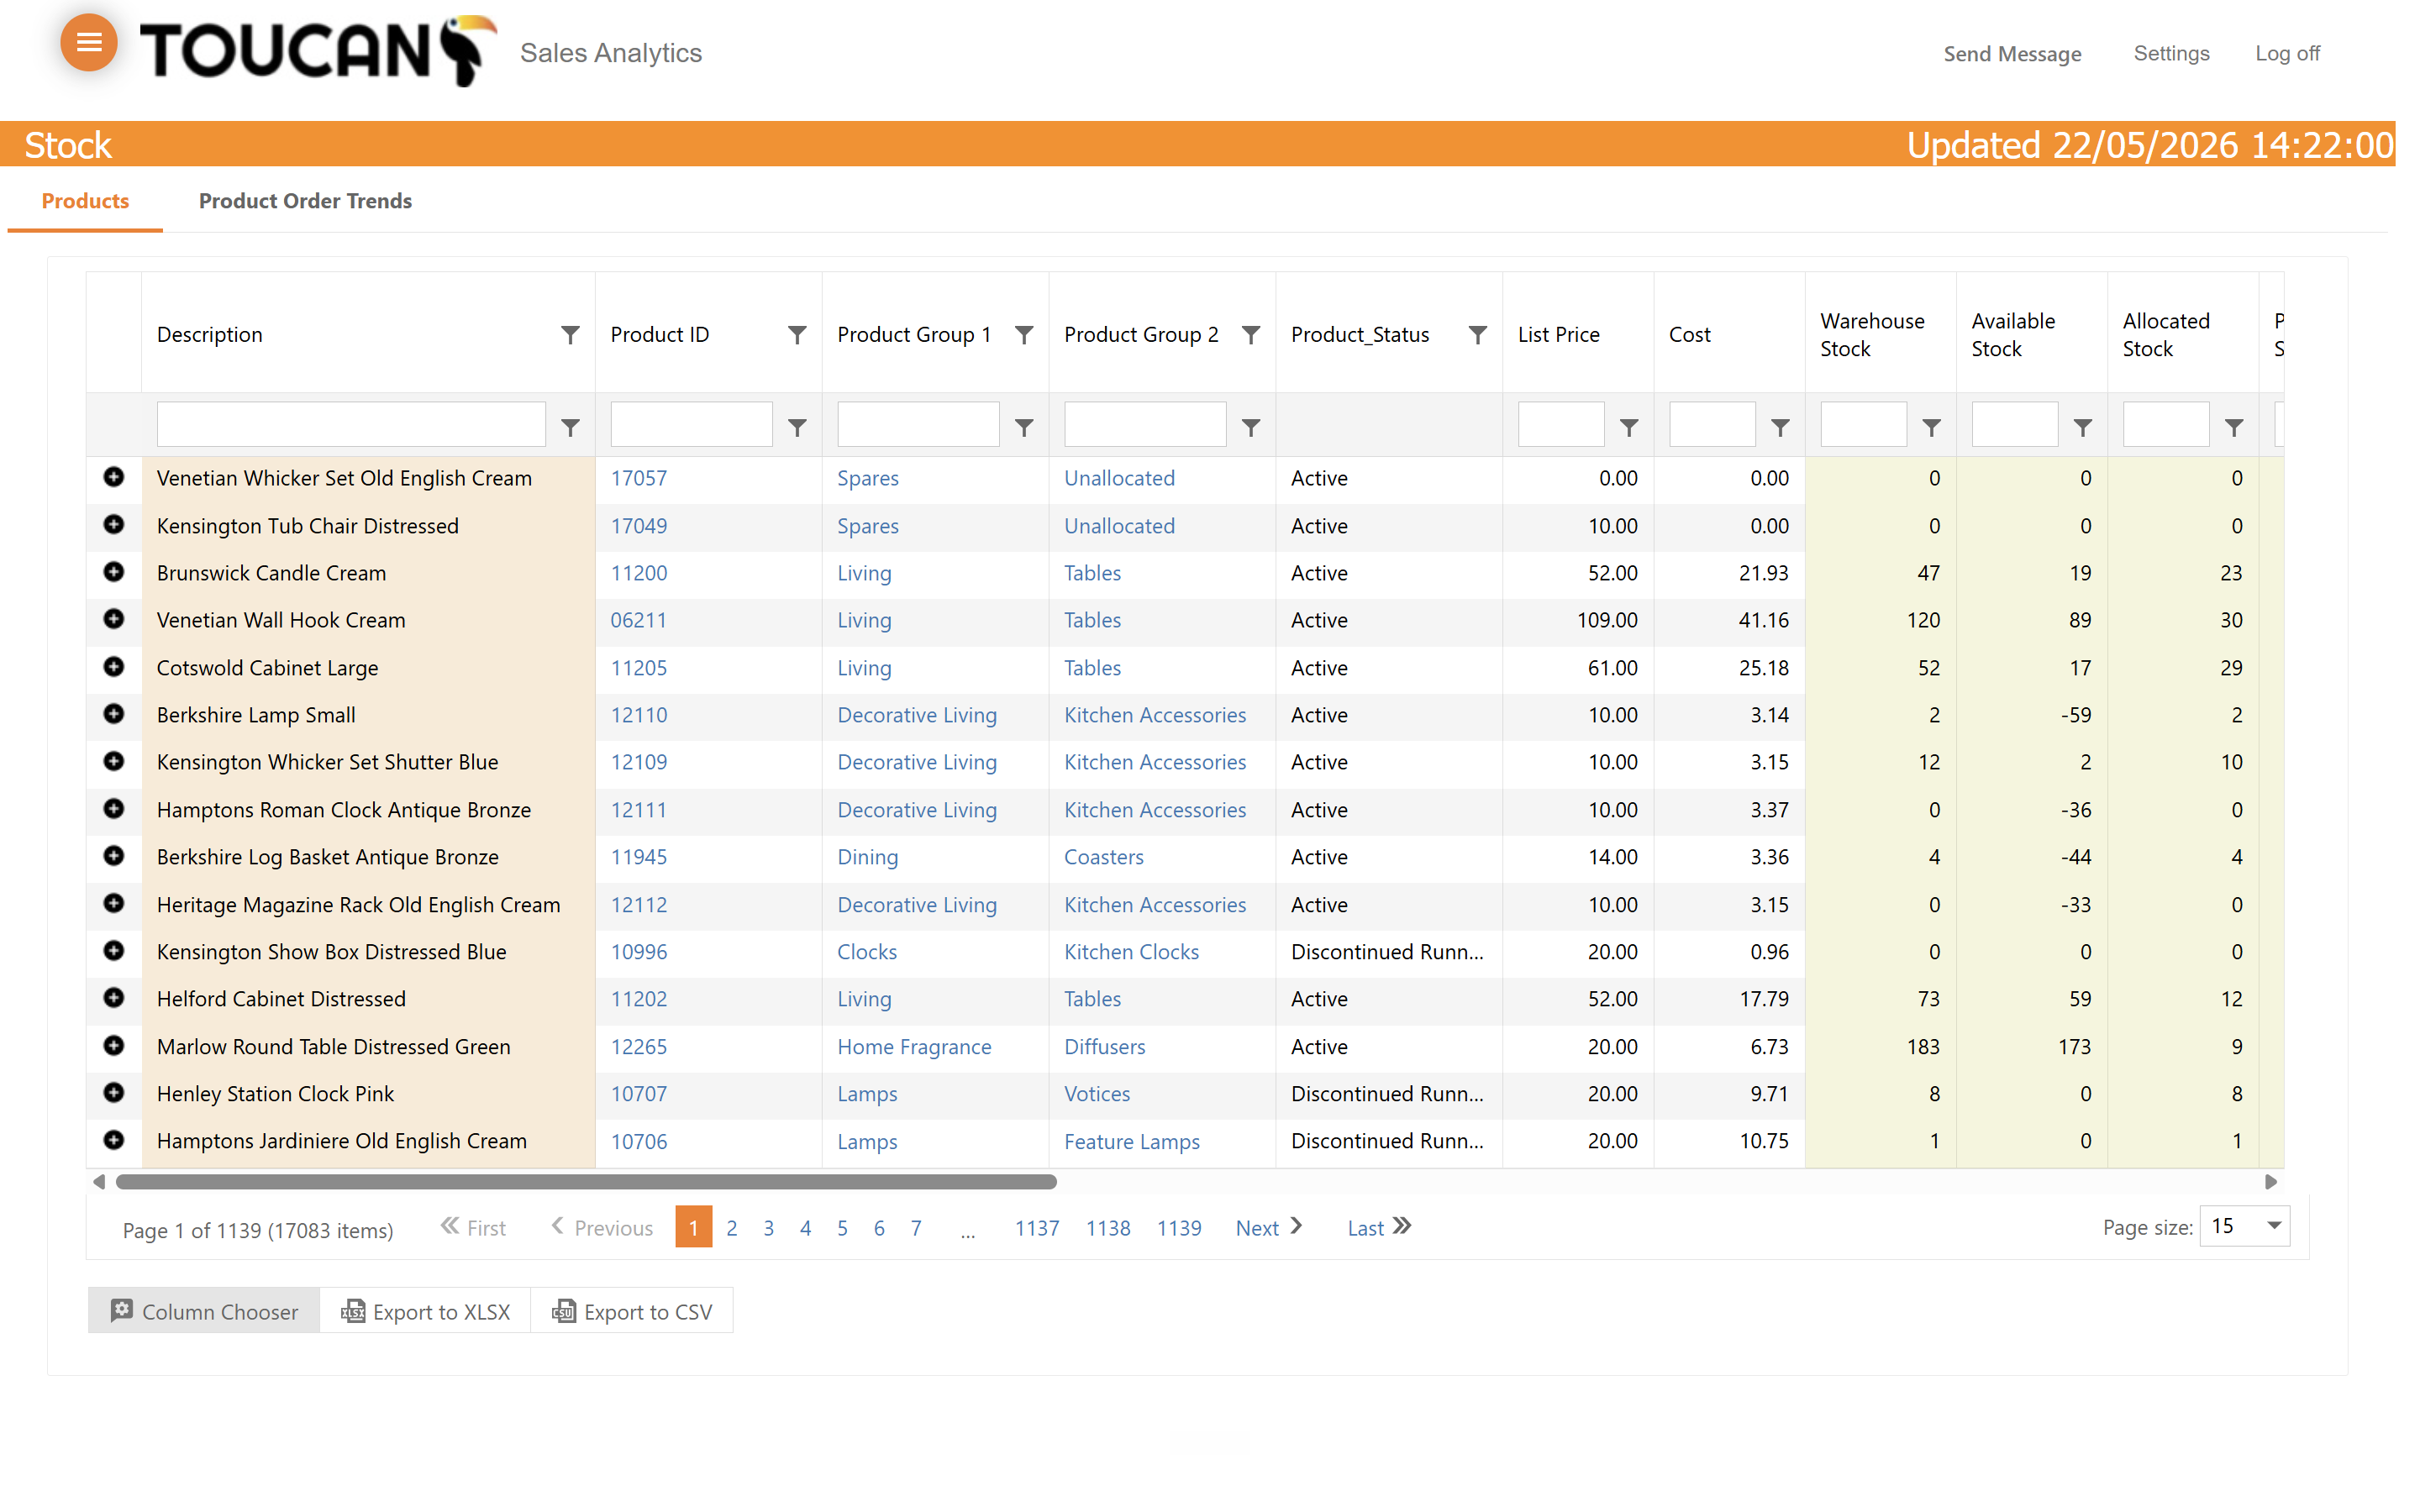
Task: Open product ID 06211 link
Action: (638, 620)
